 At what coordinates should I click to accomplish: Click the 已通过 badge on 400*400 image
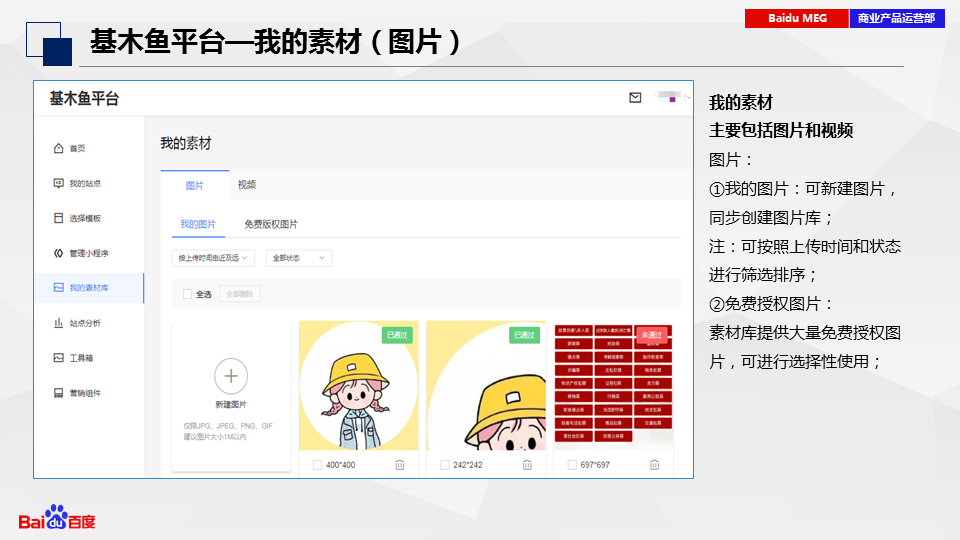coord(397,335)
